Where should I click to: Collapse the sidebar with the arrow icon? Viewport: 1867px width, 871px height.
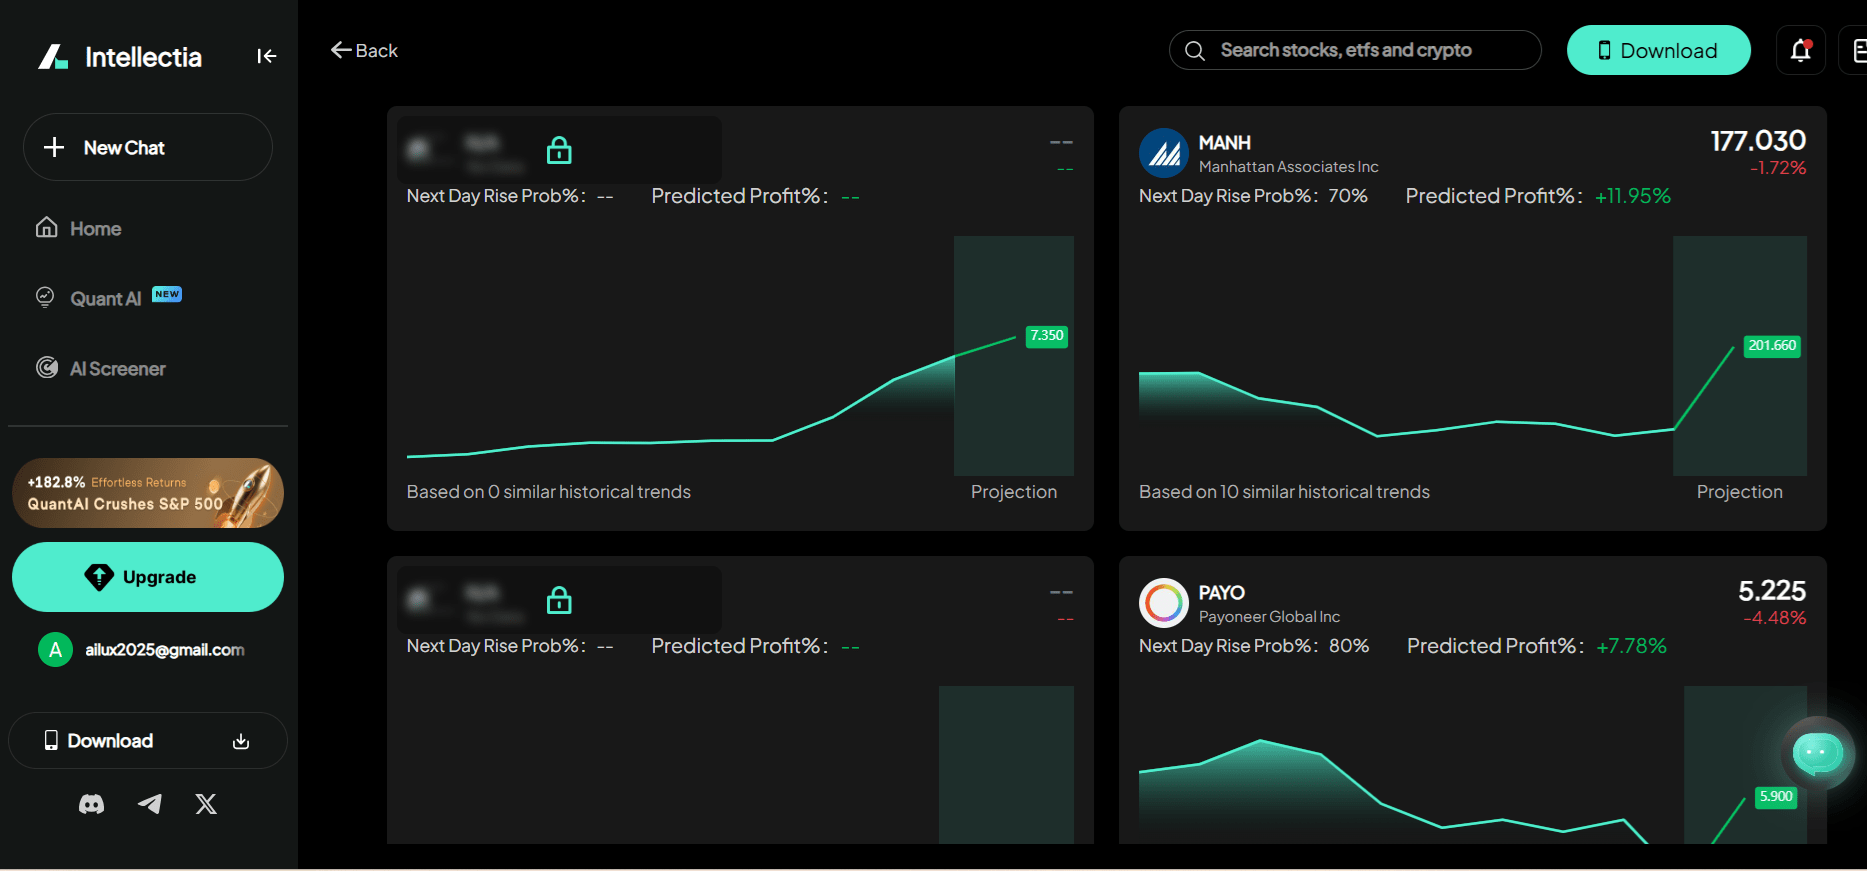coord(266,56)
